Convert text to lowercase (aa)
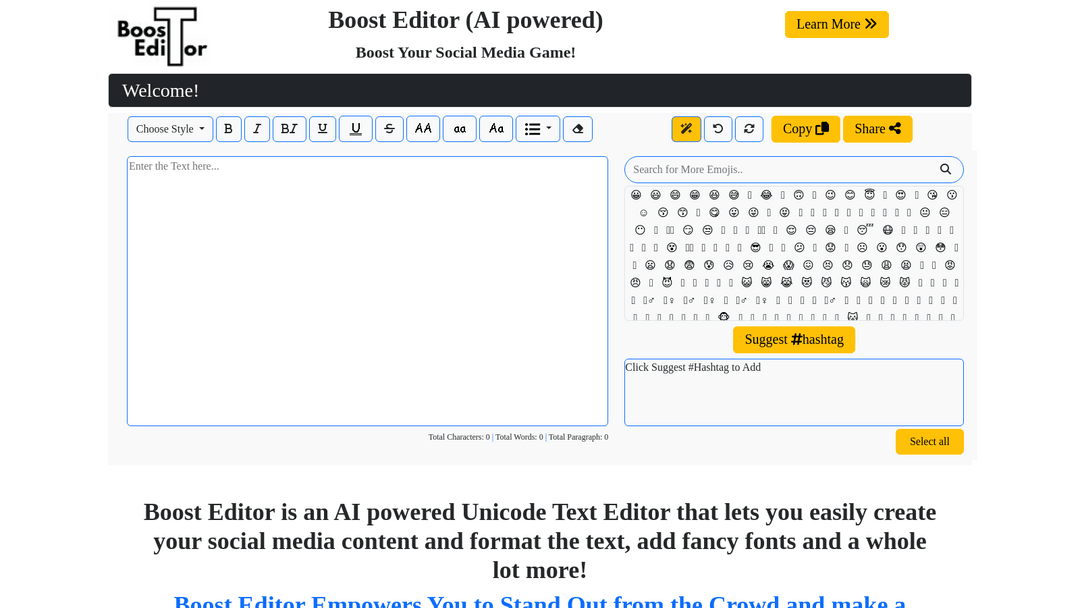This screenshot has width=1080, height=608. 459,129
